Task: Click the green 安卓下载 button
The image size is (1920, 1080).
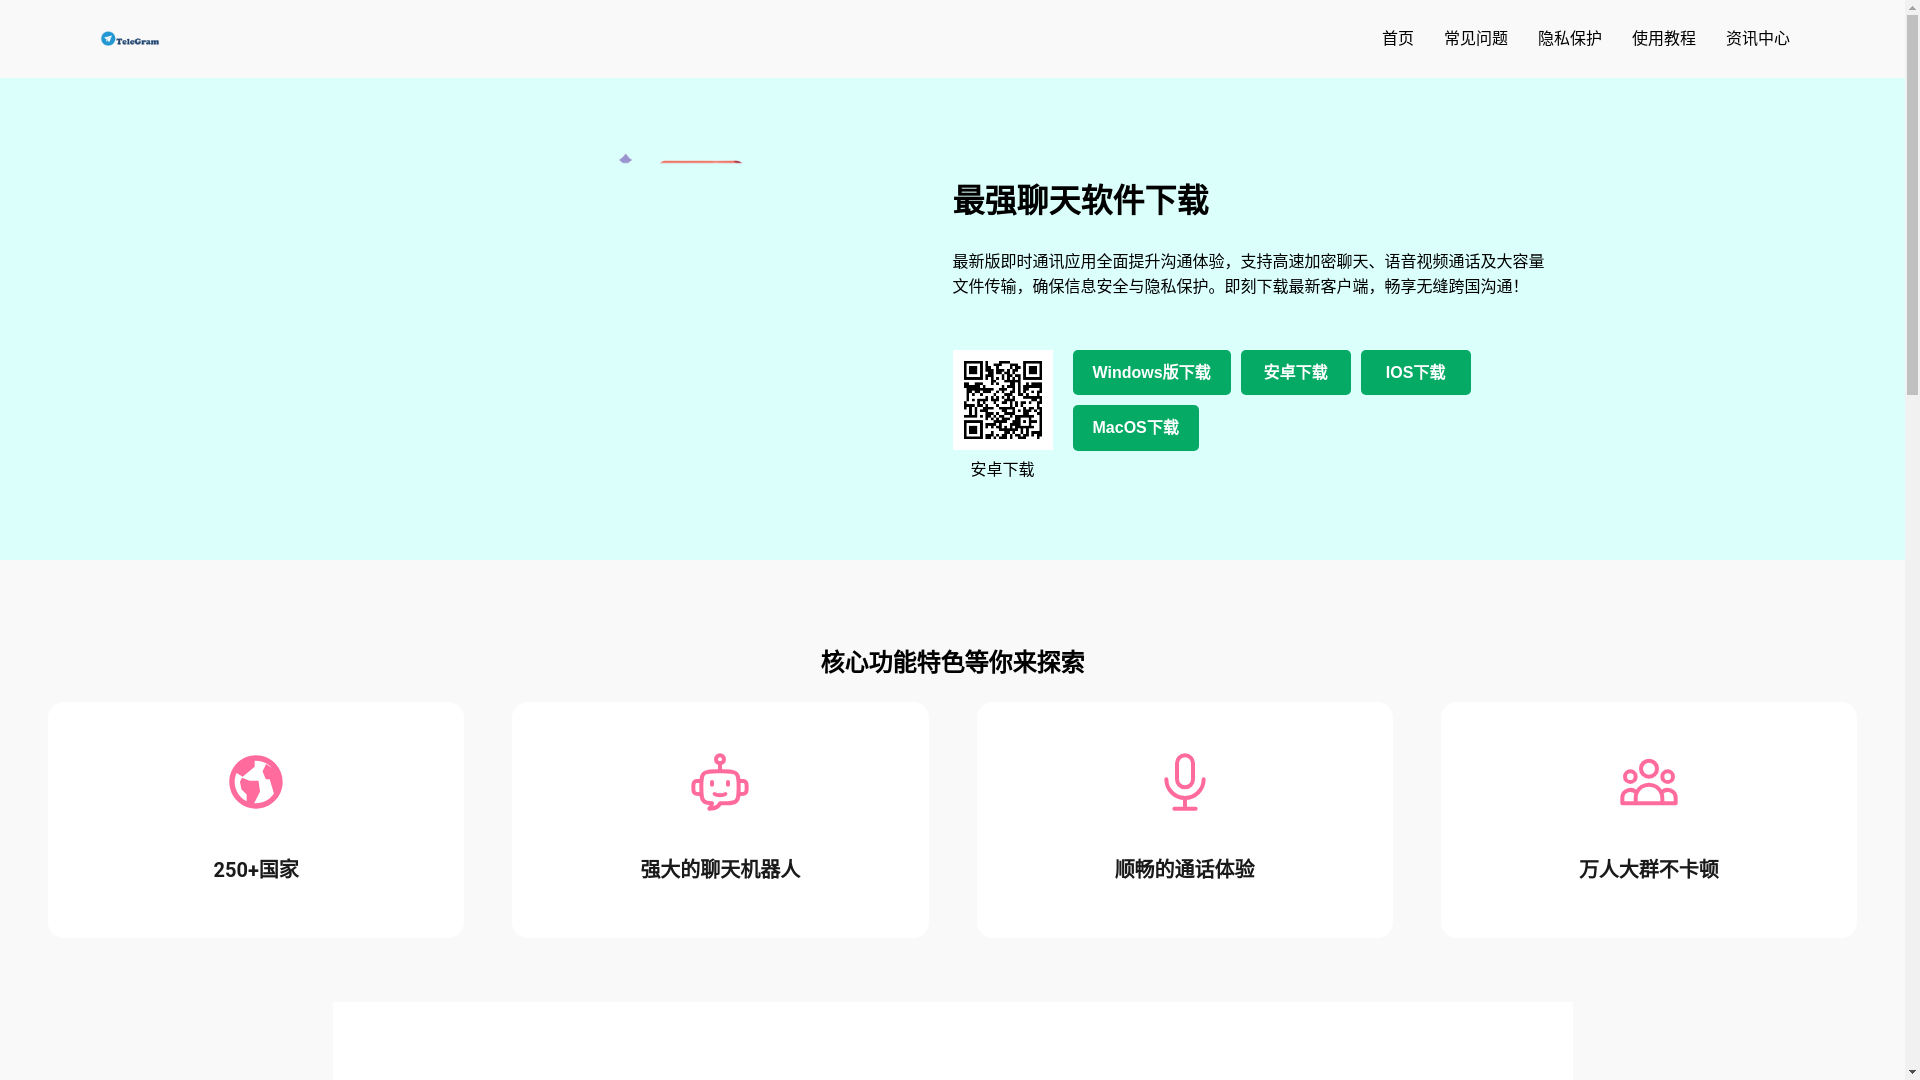Action: point(1295,372)
